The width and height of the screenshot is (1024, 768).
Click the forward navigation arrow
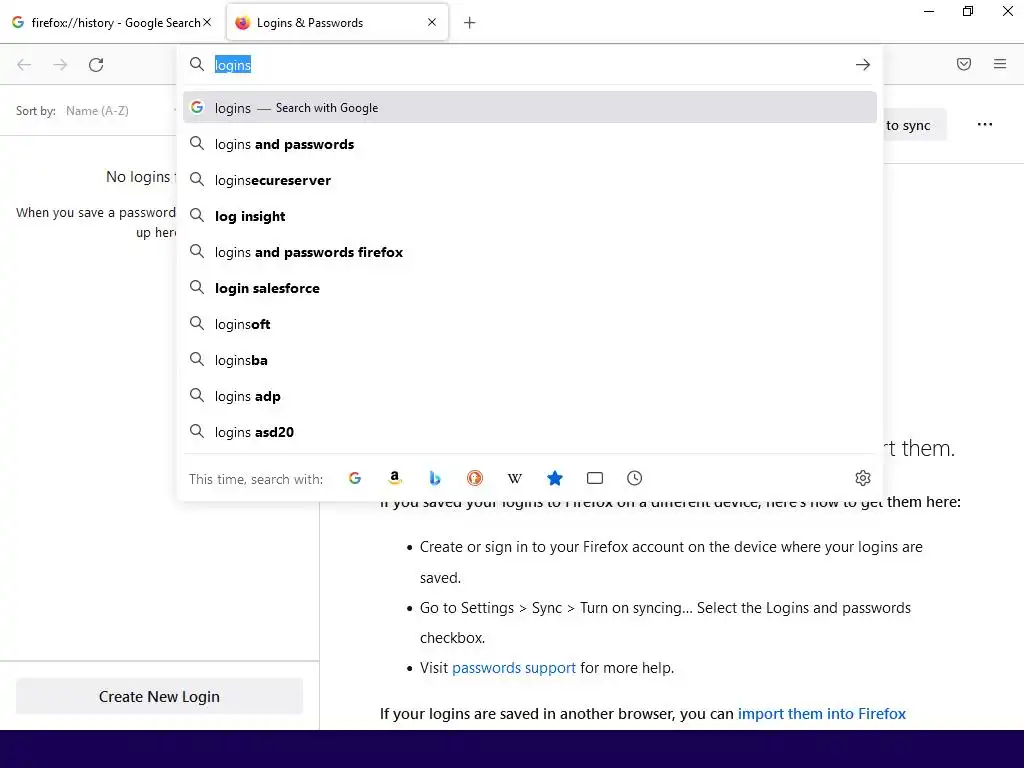(60, 65)
